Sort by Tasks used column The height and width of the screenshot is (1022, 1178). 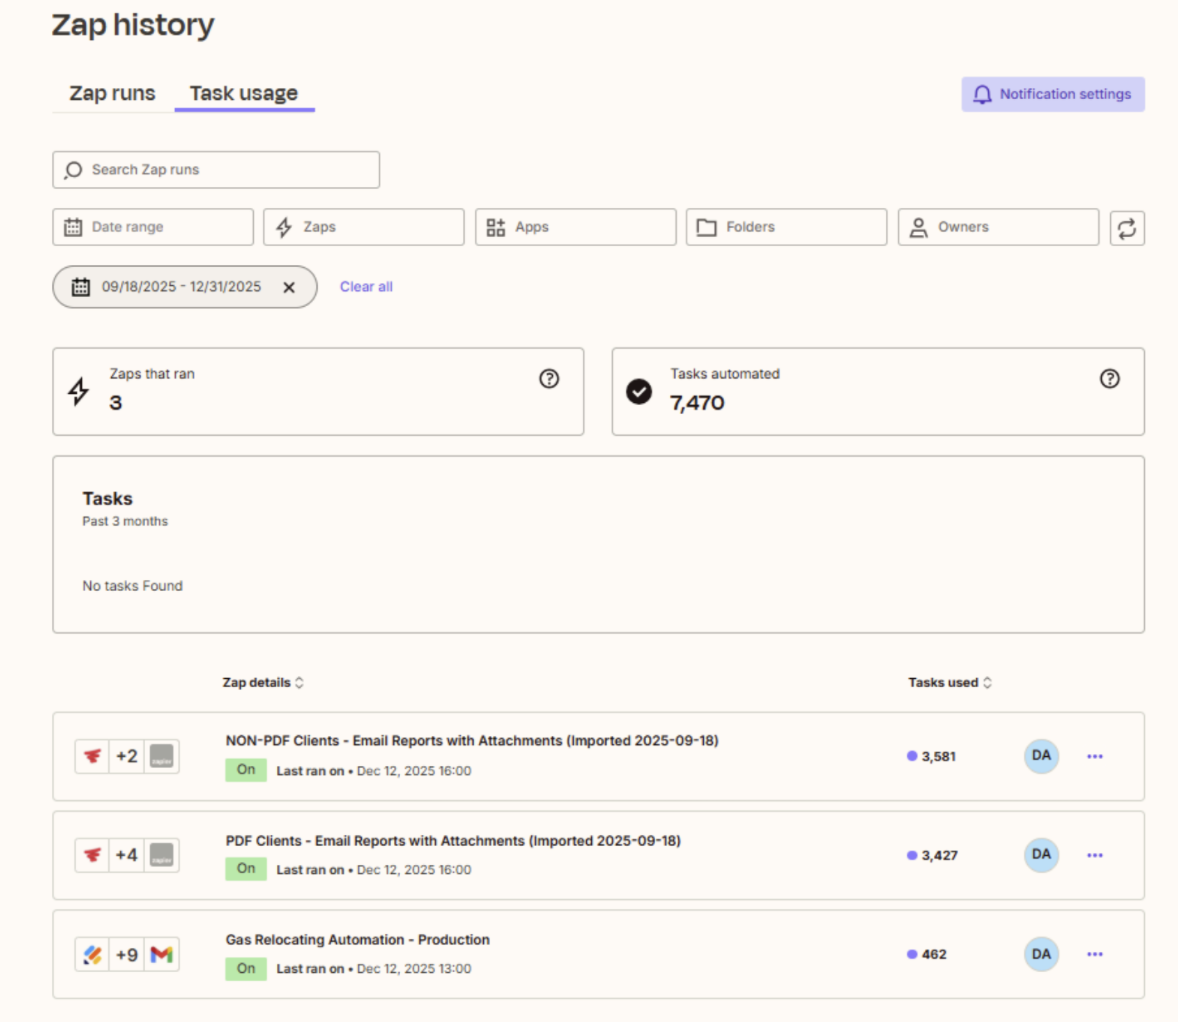[950, 682]
